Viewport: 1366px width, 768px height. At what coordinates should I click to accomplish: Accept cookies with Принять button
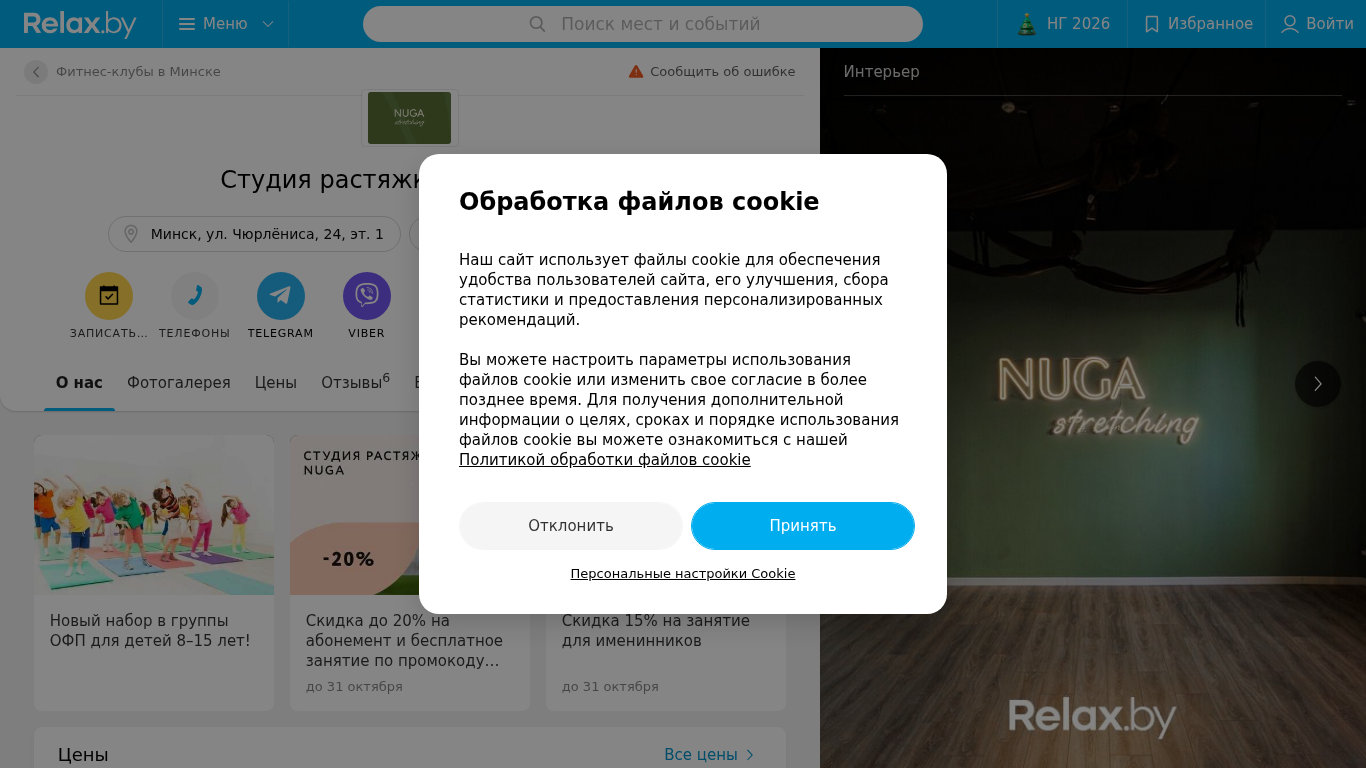(x=803, y=526)
